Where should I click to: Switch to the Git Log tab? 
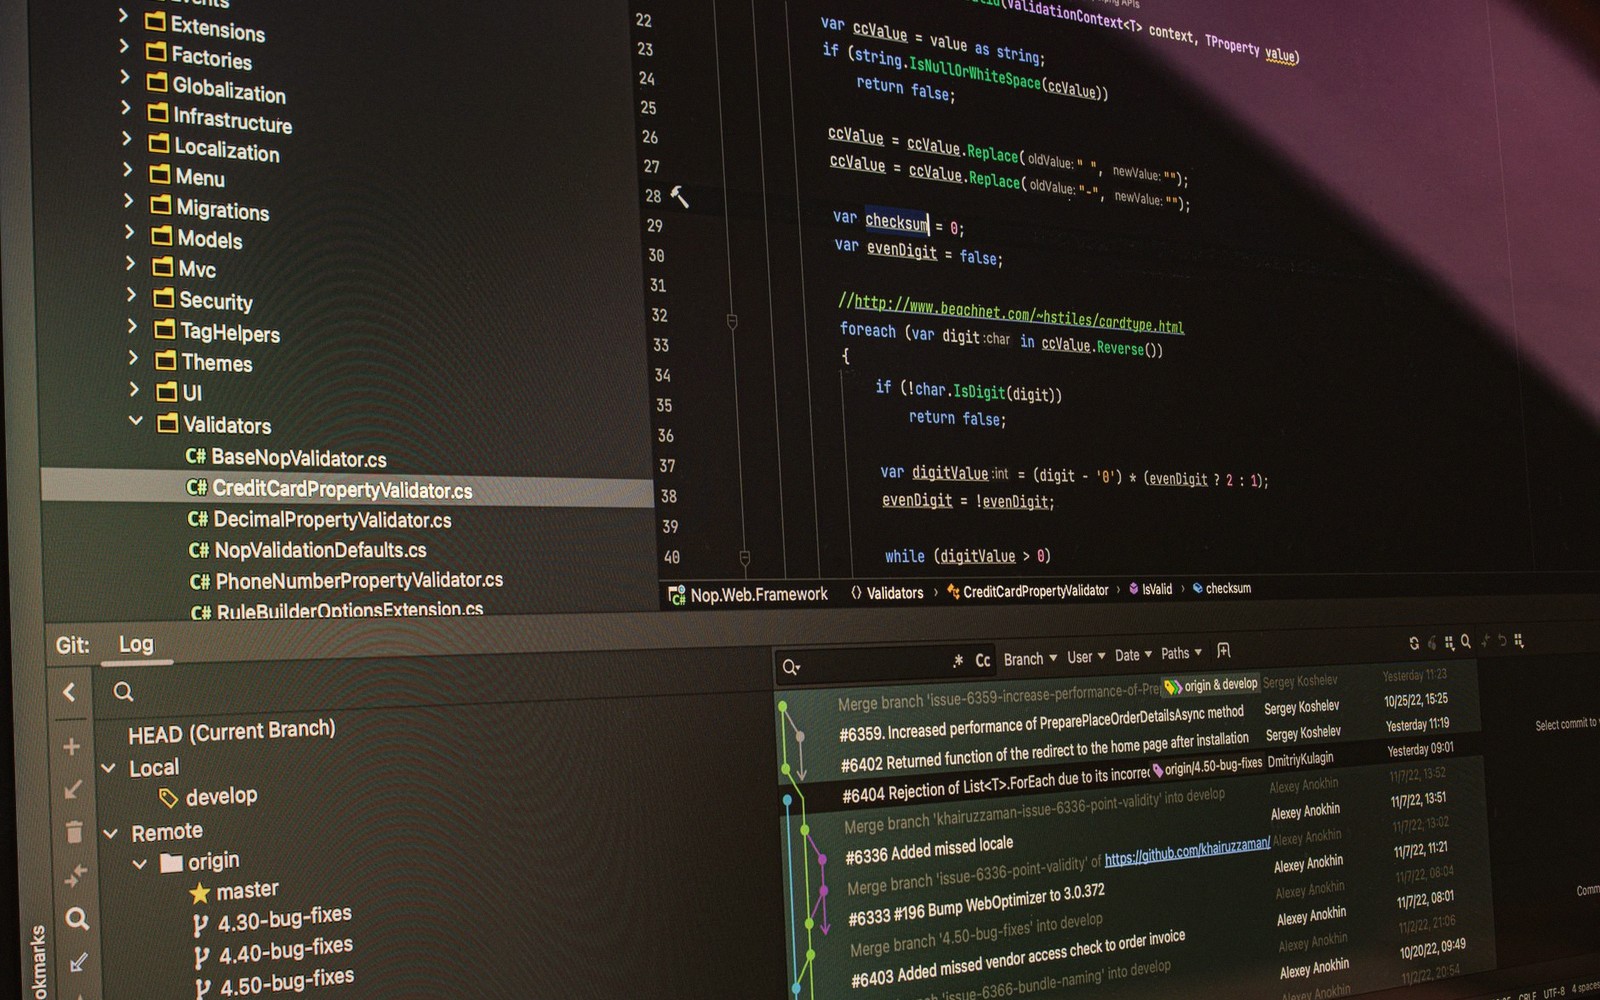(136, 645)
